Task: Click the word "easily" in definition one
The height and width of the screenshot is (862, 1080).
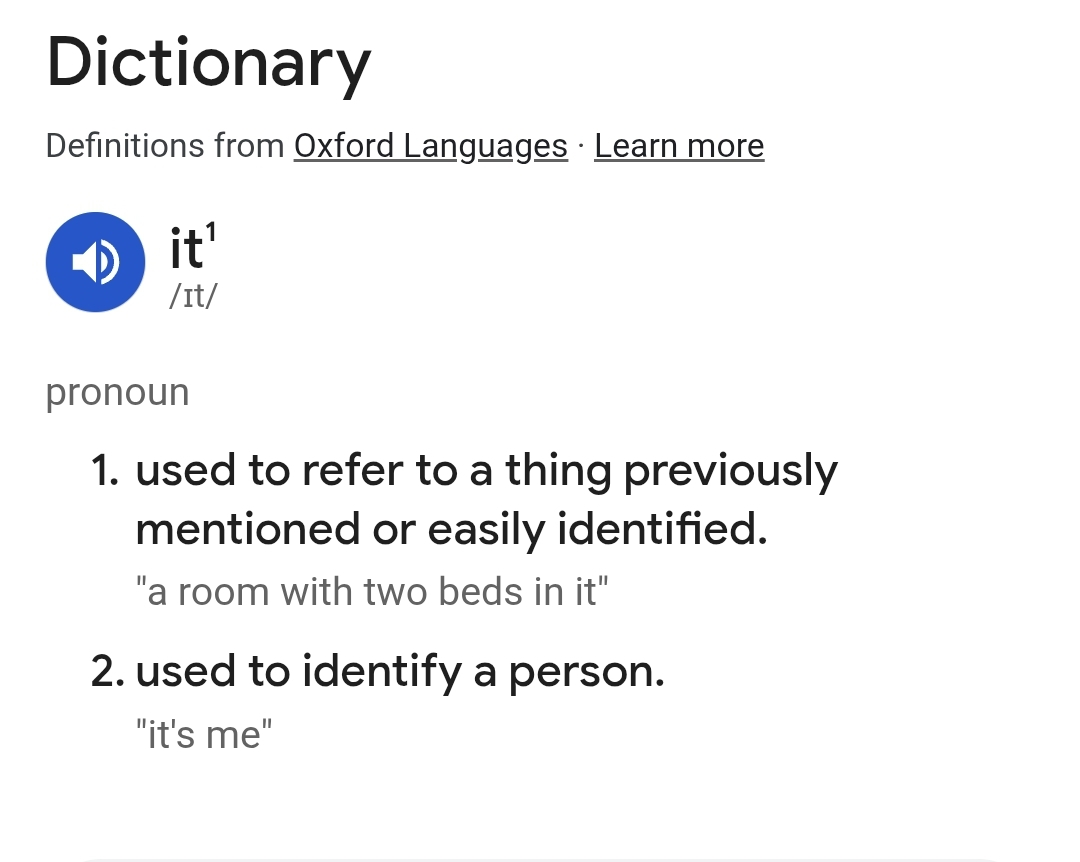Action: [x=486, y=529]
